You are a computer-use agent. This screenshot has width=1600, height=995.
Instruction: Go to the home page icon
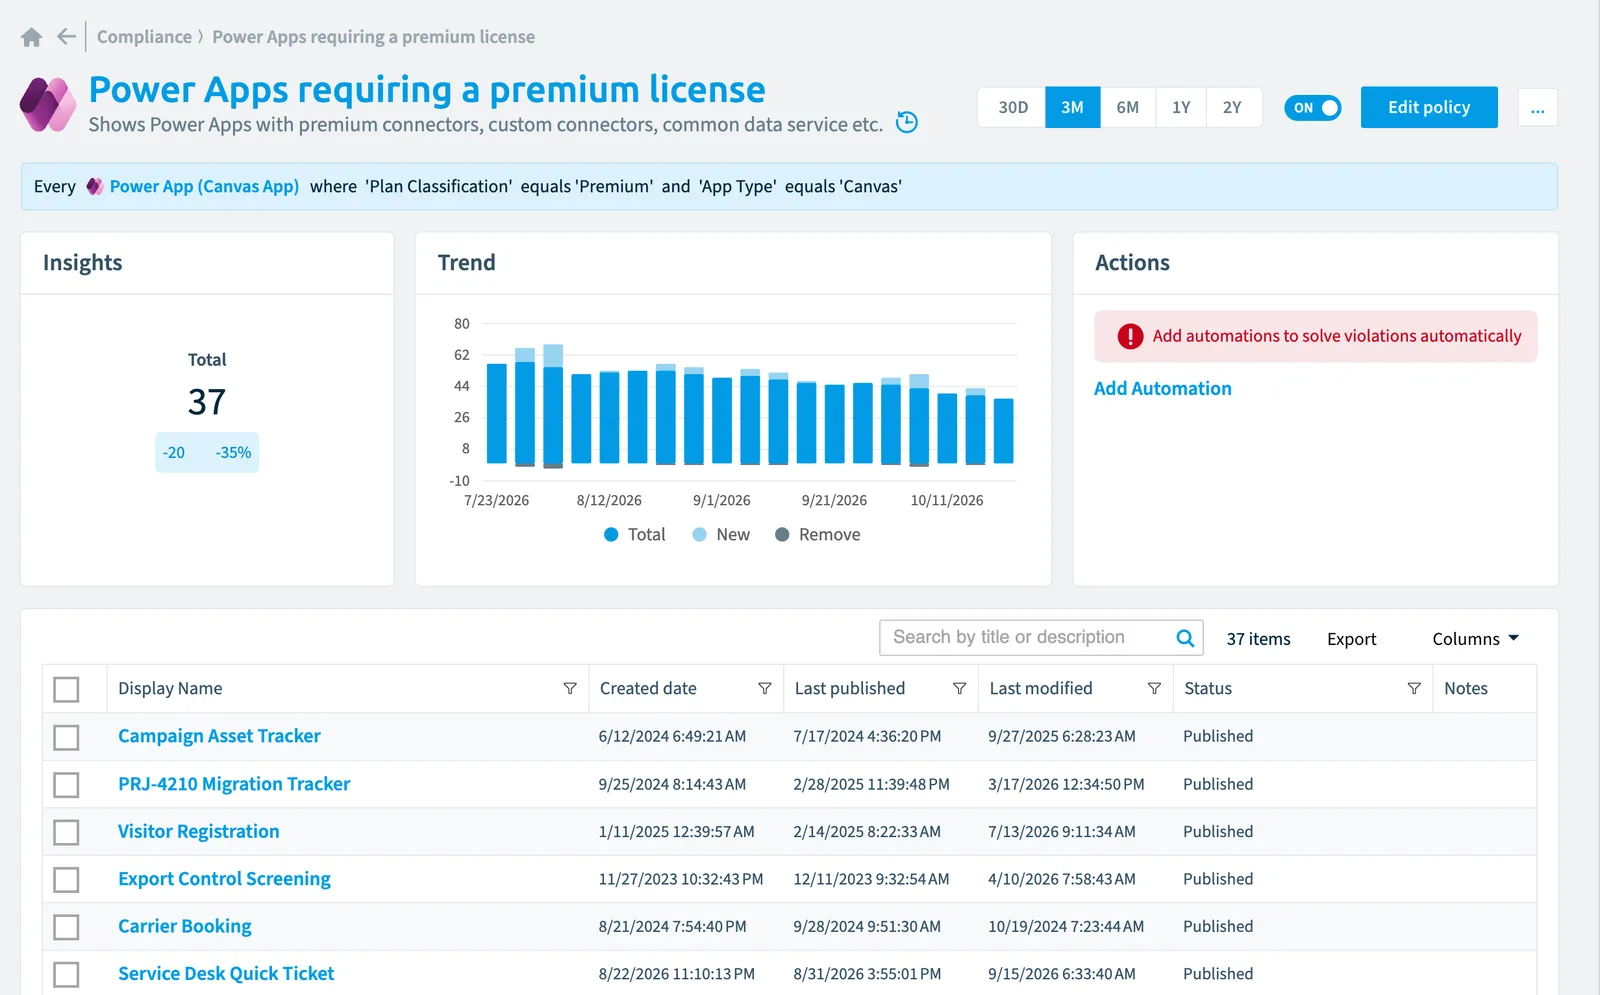pyautogui.click(x=31, y=37)
